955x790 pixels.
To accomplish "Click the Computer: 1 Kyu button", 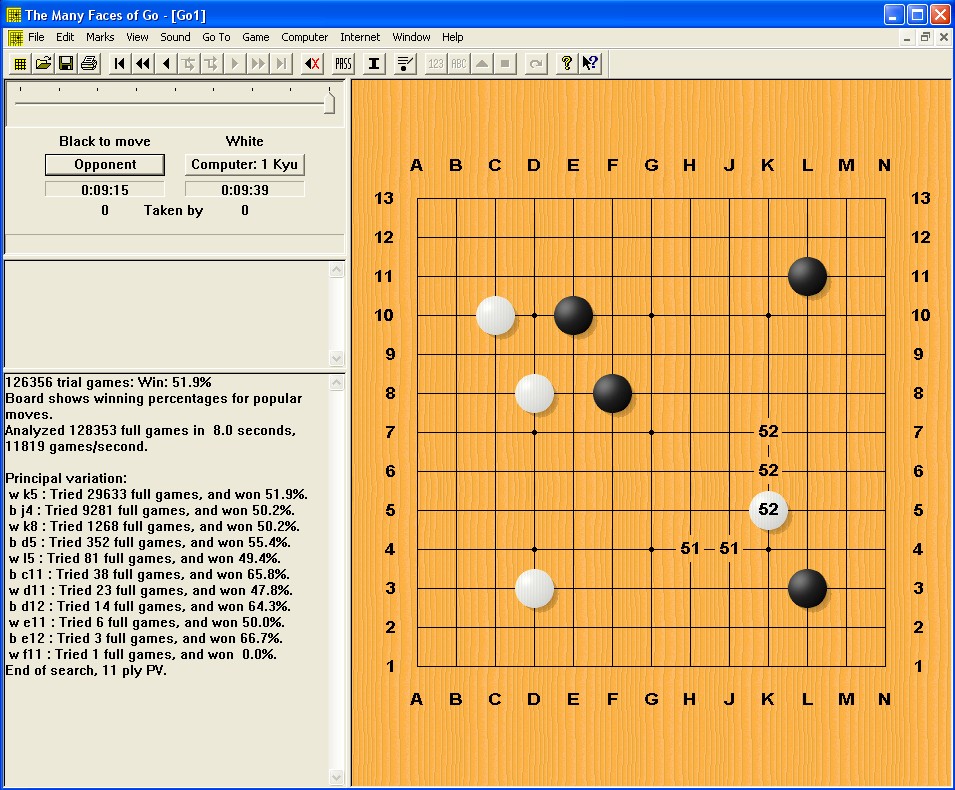I will click(244, 164).
